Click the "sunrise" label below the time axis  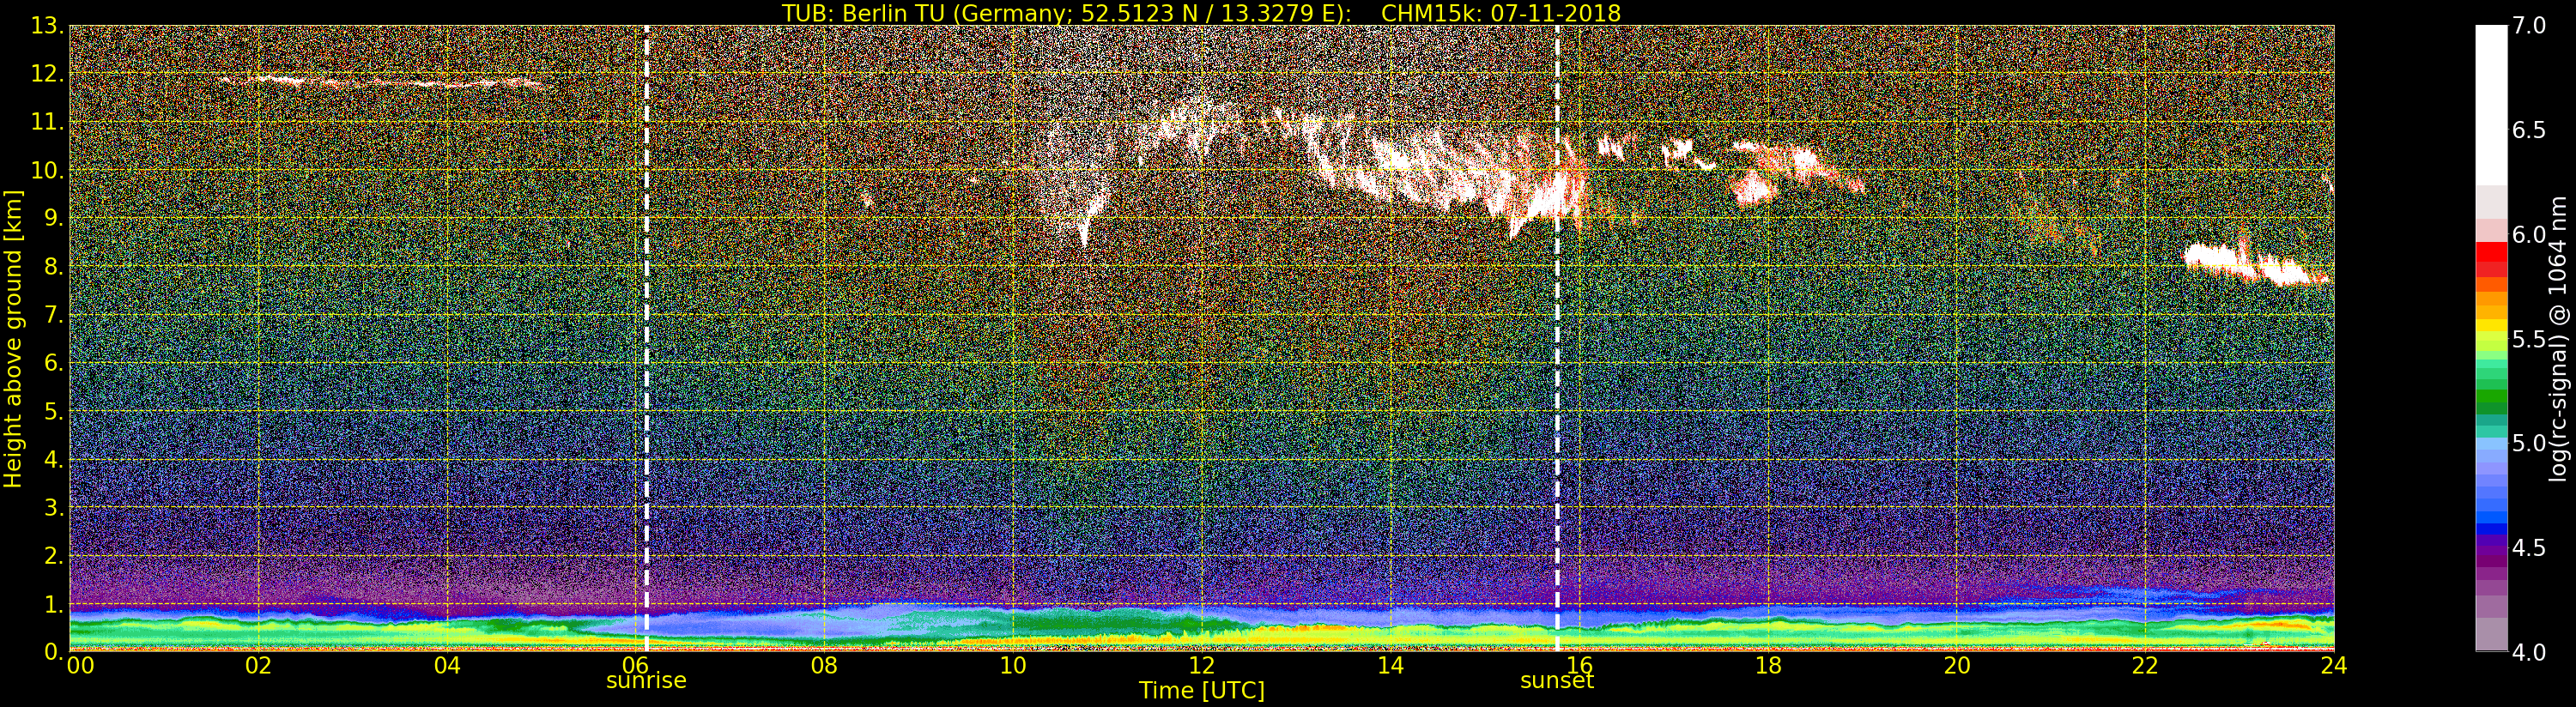tap(646, 681)
